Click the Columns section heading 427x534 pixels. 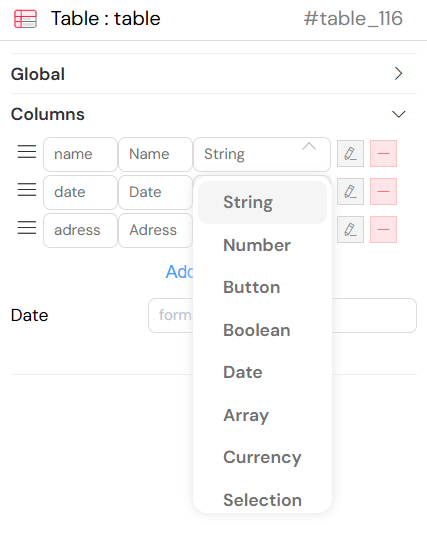48,114
